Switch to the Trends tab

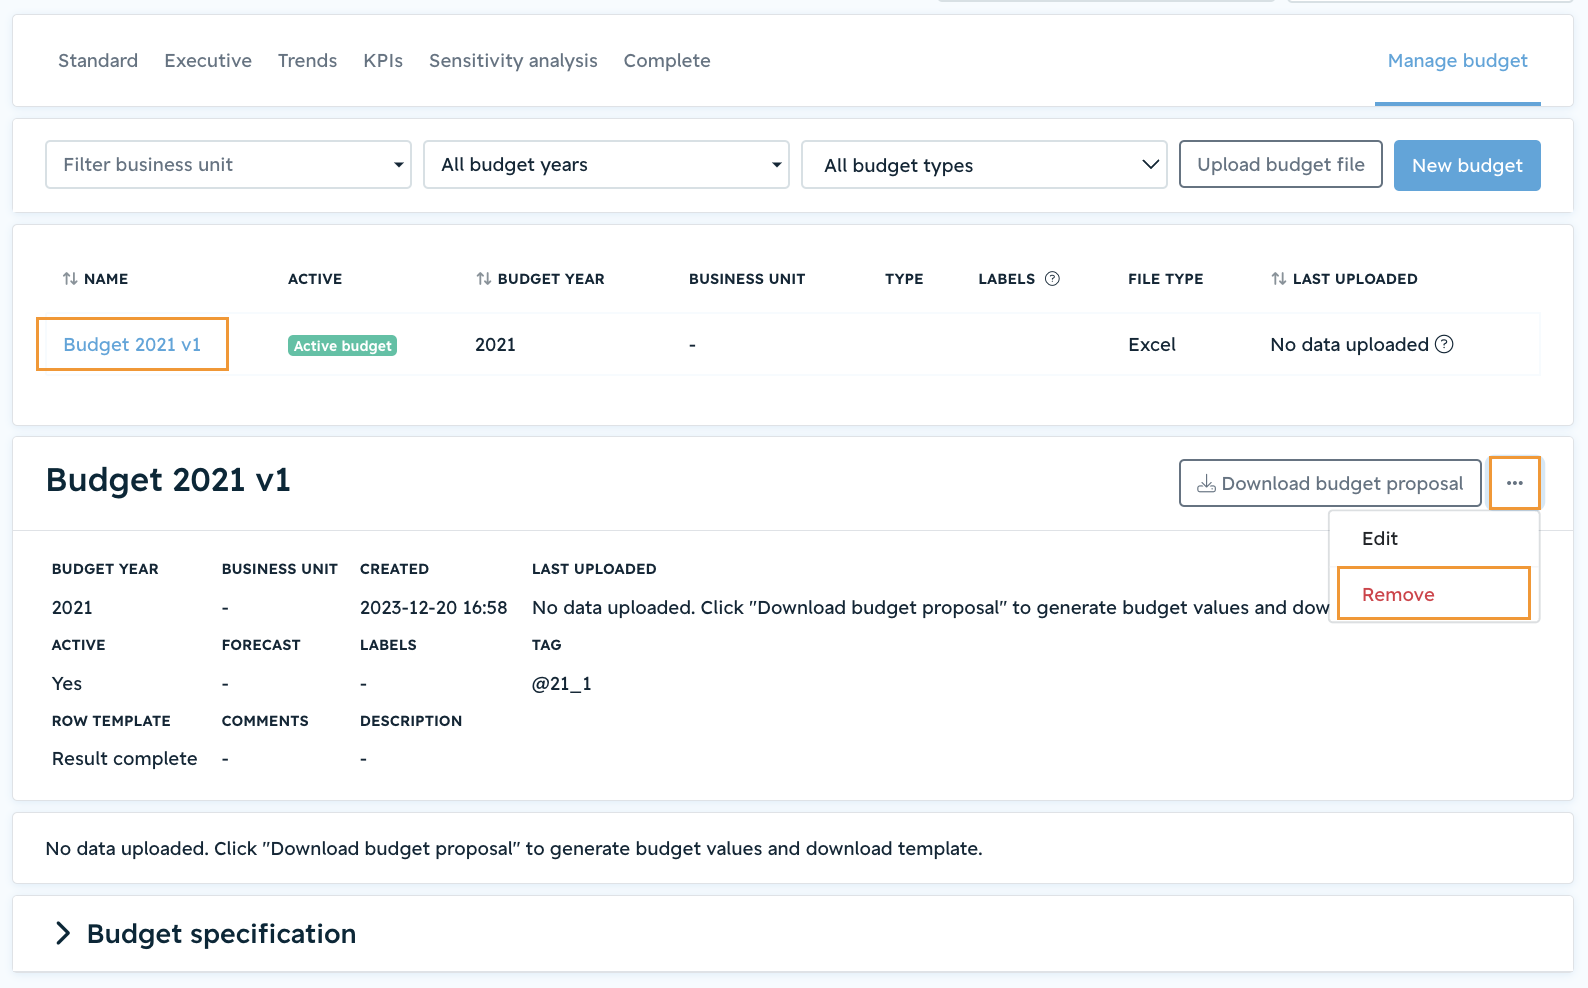pyautogui.click(x=307, y=61)
